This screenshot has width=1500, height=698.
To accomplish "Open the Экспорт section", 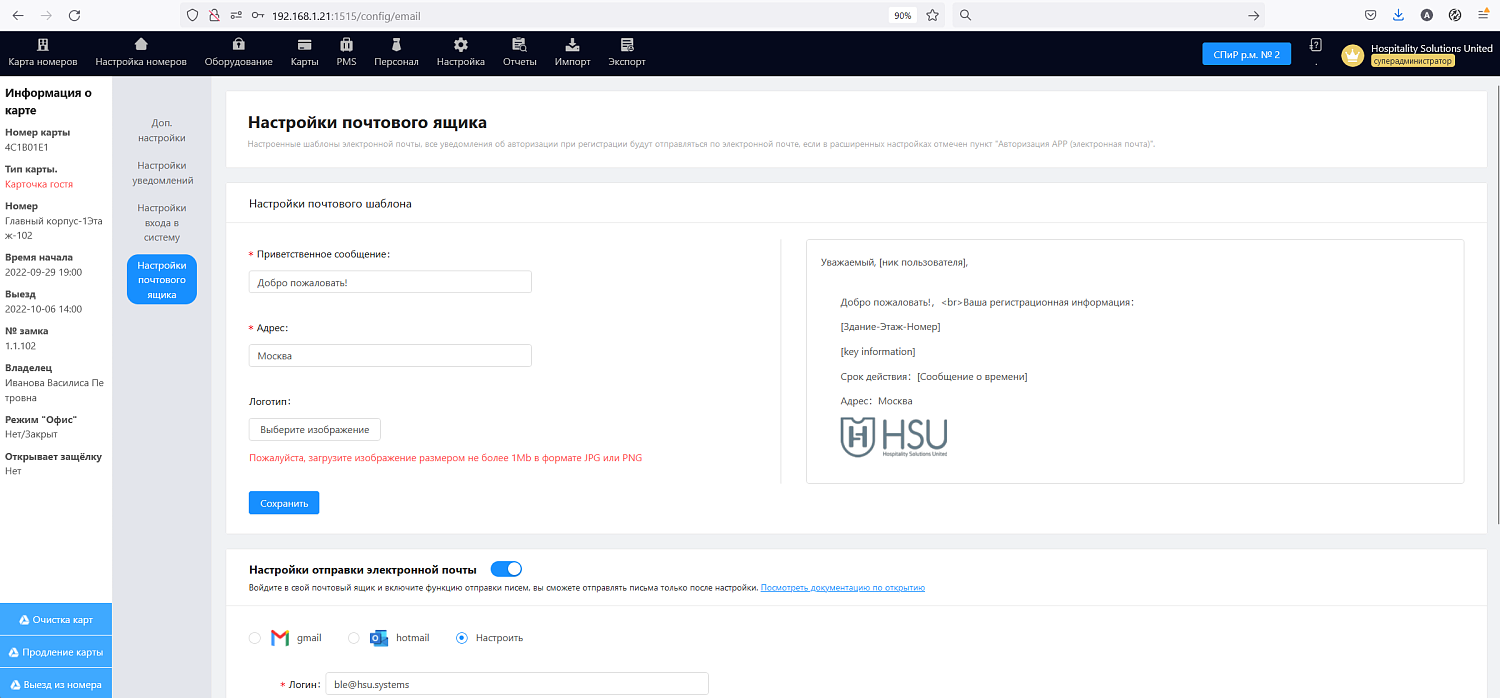I will pyautogui.click(x=625, y=51).
